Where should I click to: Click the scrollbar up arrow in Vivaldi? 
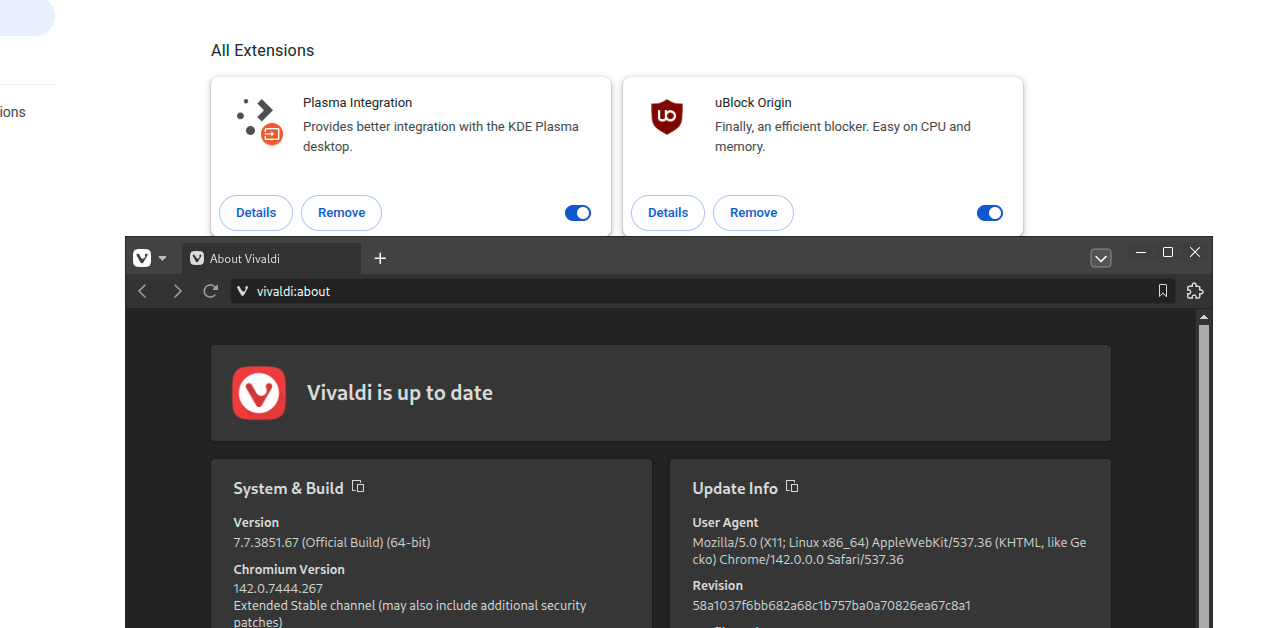pyautogui.click(x=1204, y=316)
